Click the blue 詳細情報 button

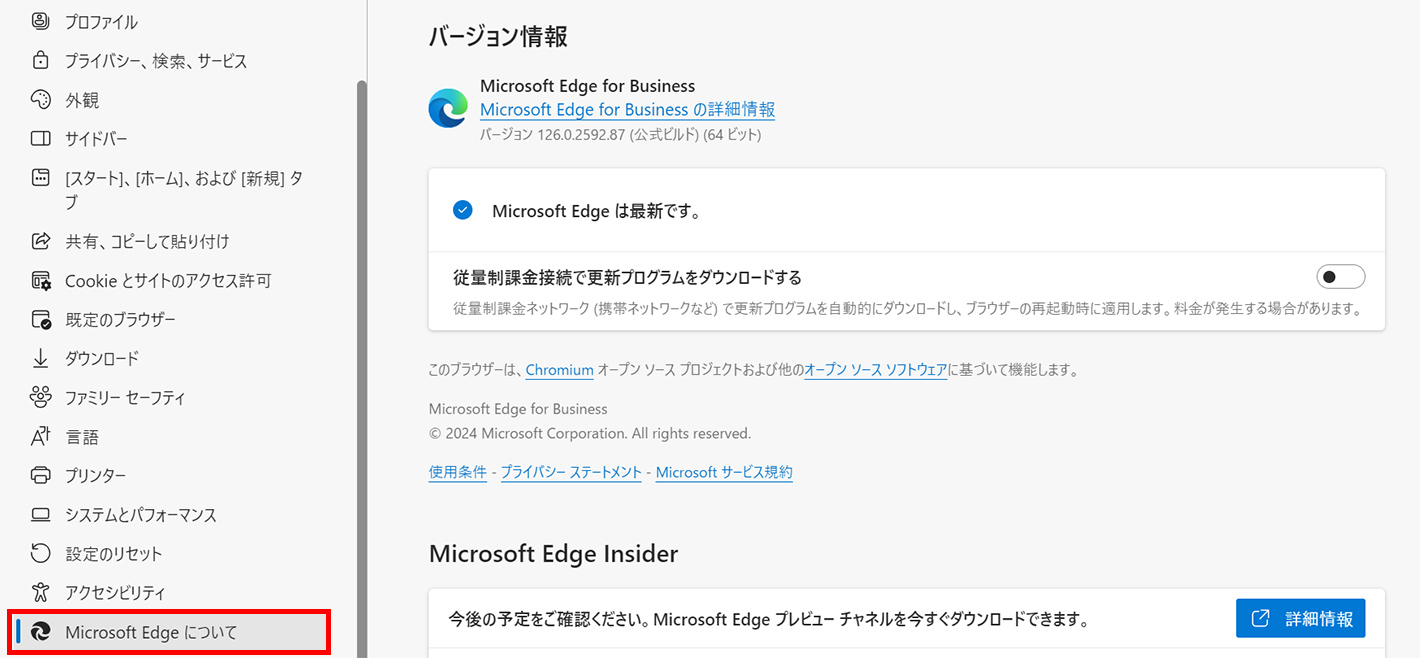pyautogui.click(x=1300, y=619)
